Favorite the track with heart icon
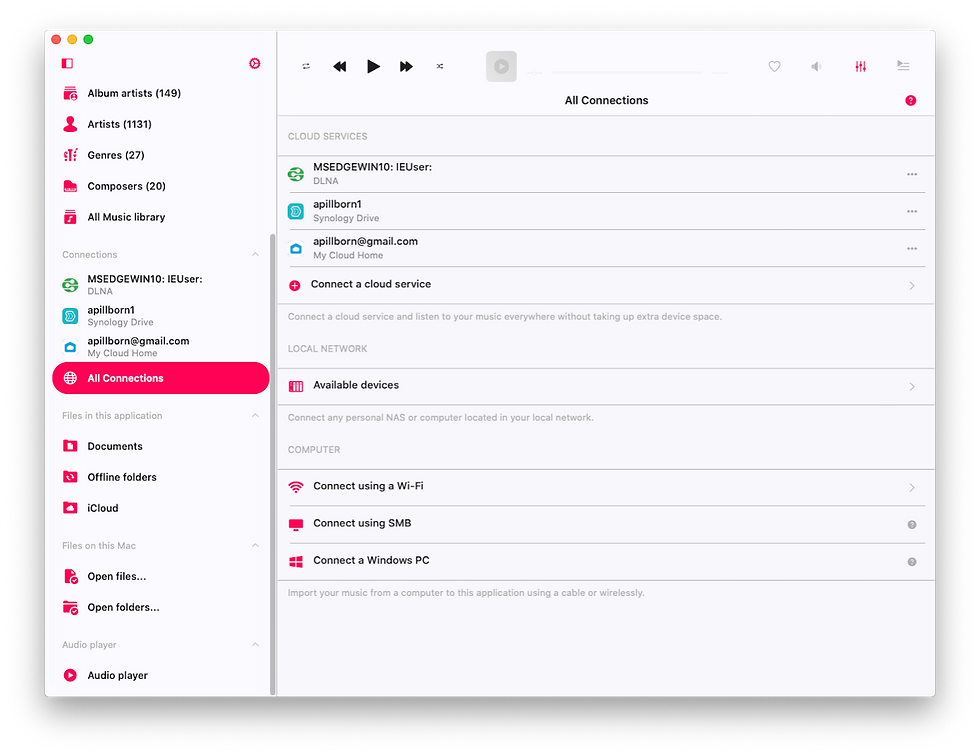The height and width of the screenshot is (756, 980). click(x=774, y=66)
